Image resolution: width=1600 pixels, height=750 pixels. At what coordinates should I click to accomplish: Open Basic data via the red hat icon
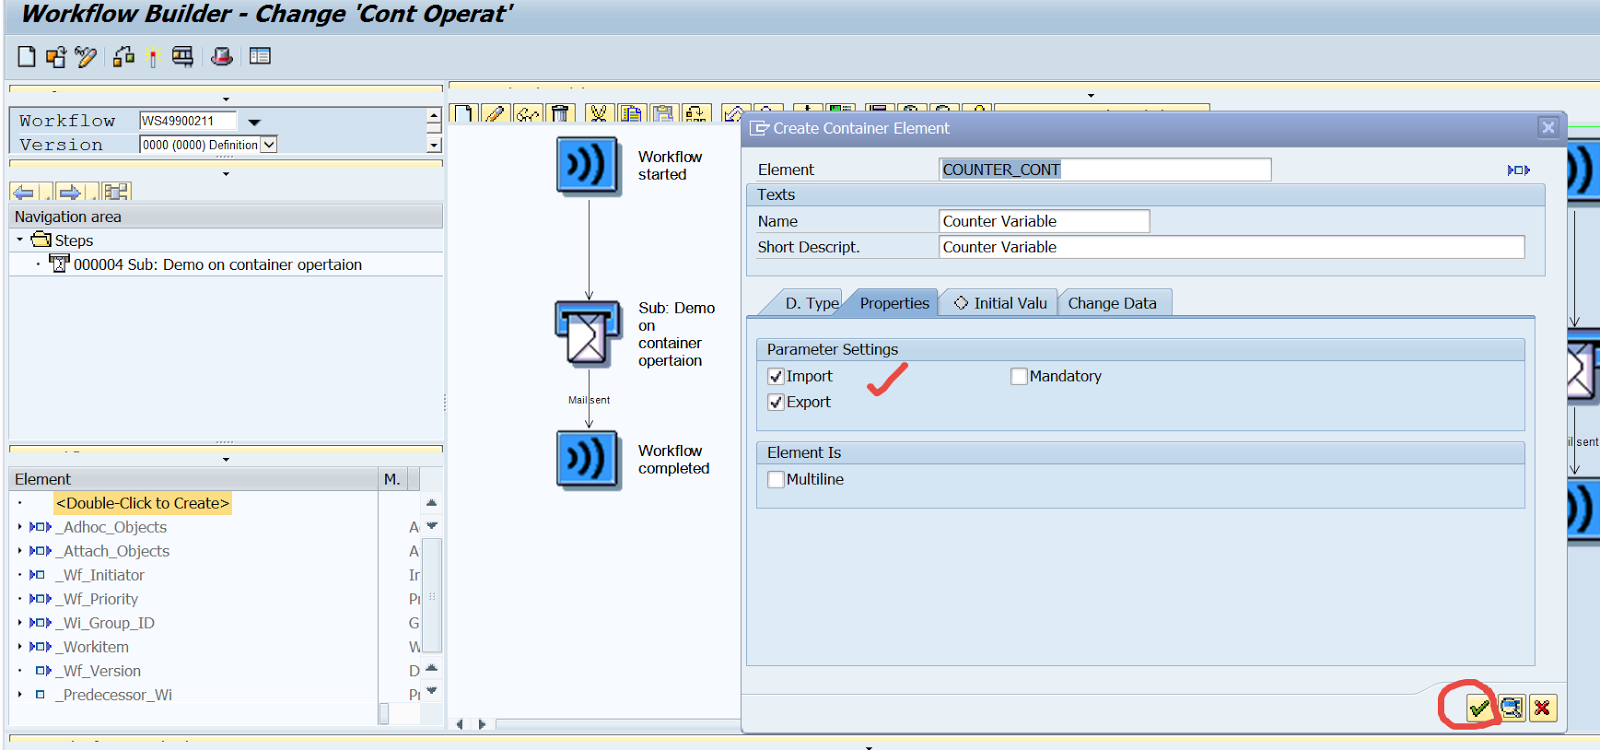click(222, 57)
